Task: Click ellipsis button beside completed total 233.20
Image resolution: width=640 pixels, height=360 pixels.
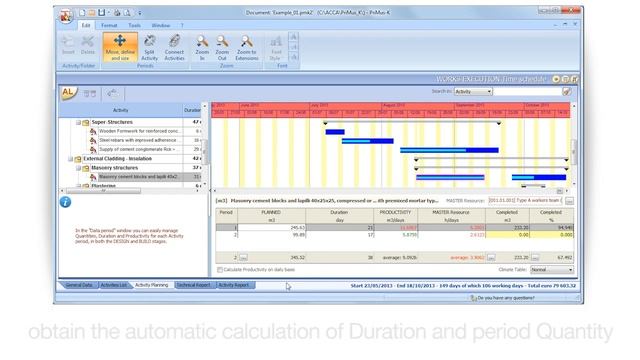Action: [x=535, y=258]
